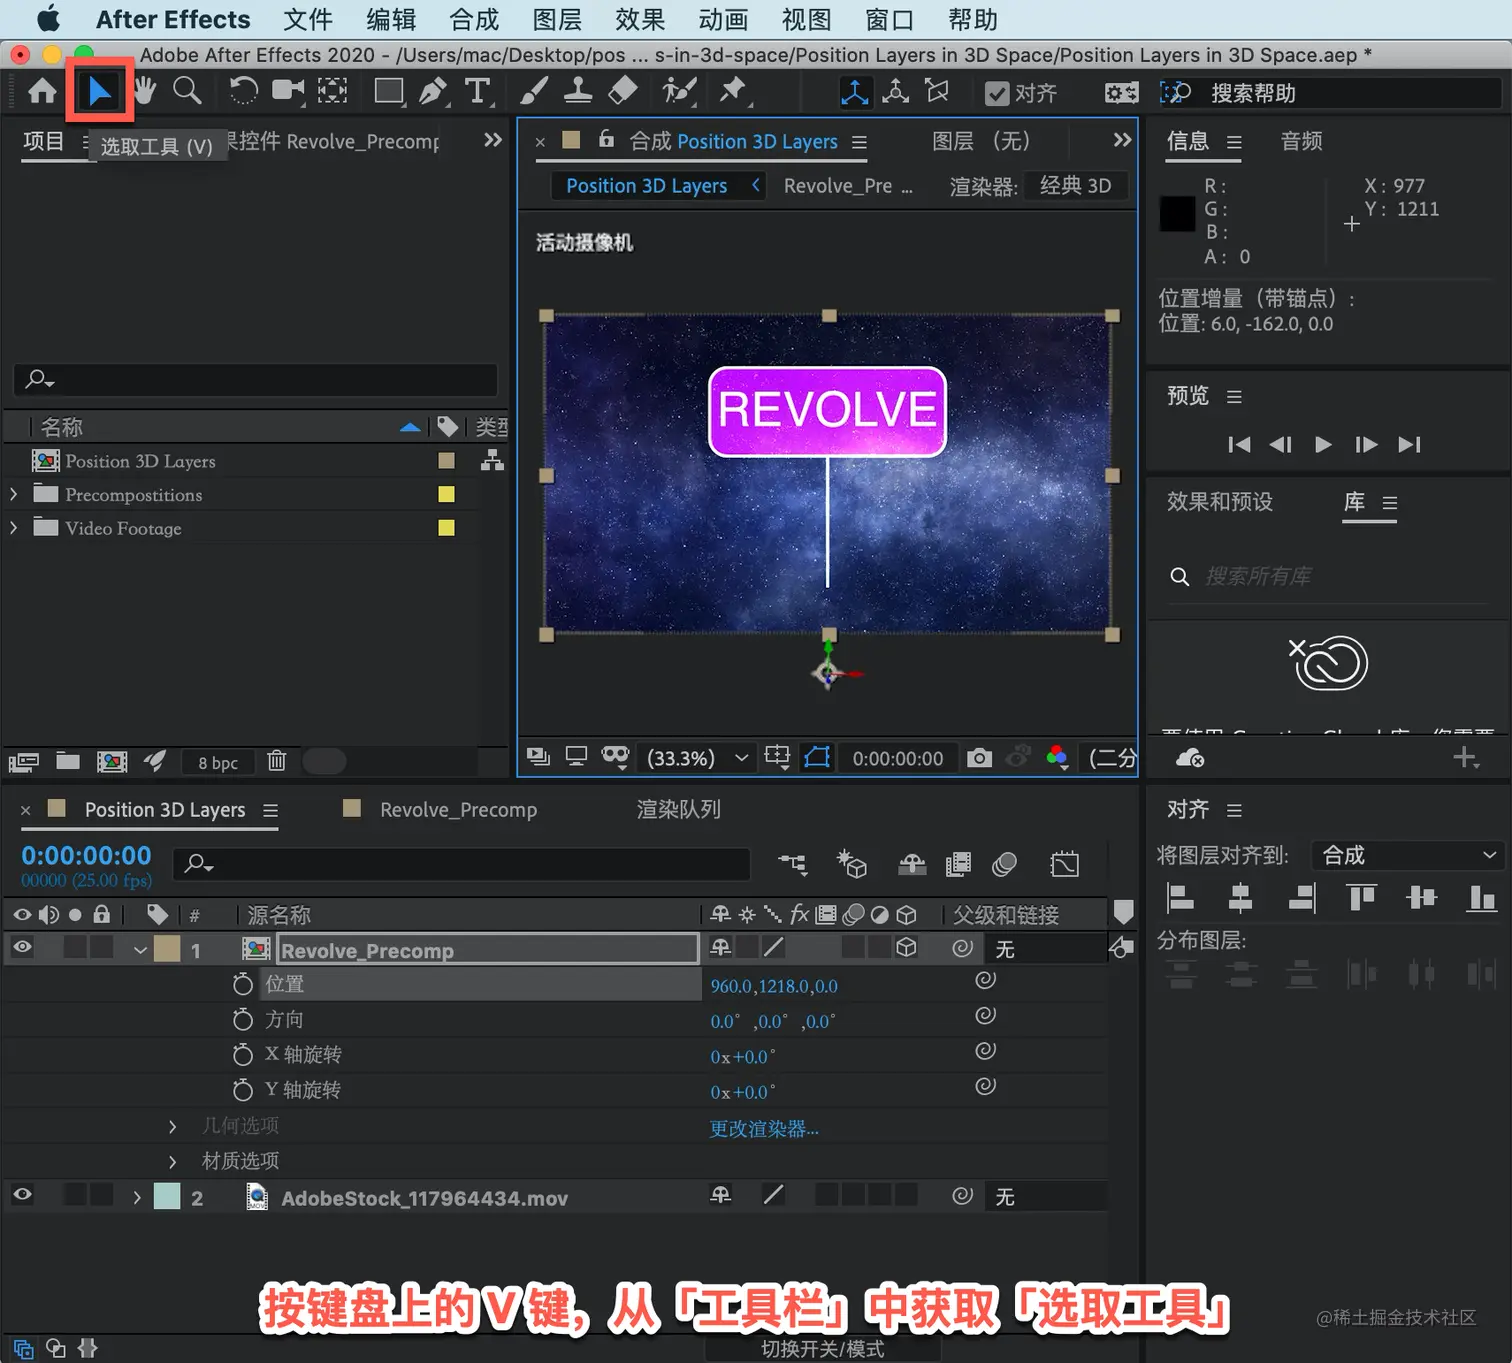This screenshot has height=1363, width=1512.
Task: Switch to the 渲染队列 tab
Action: [x=679, y=809]
